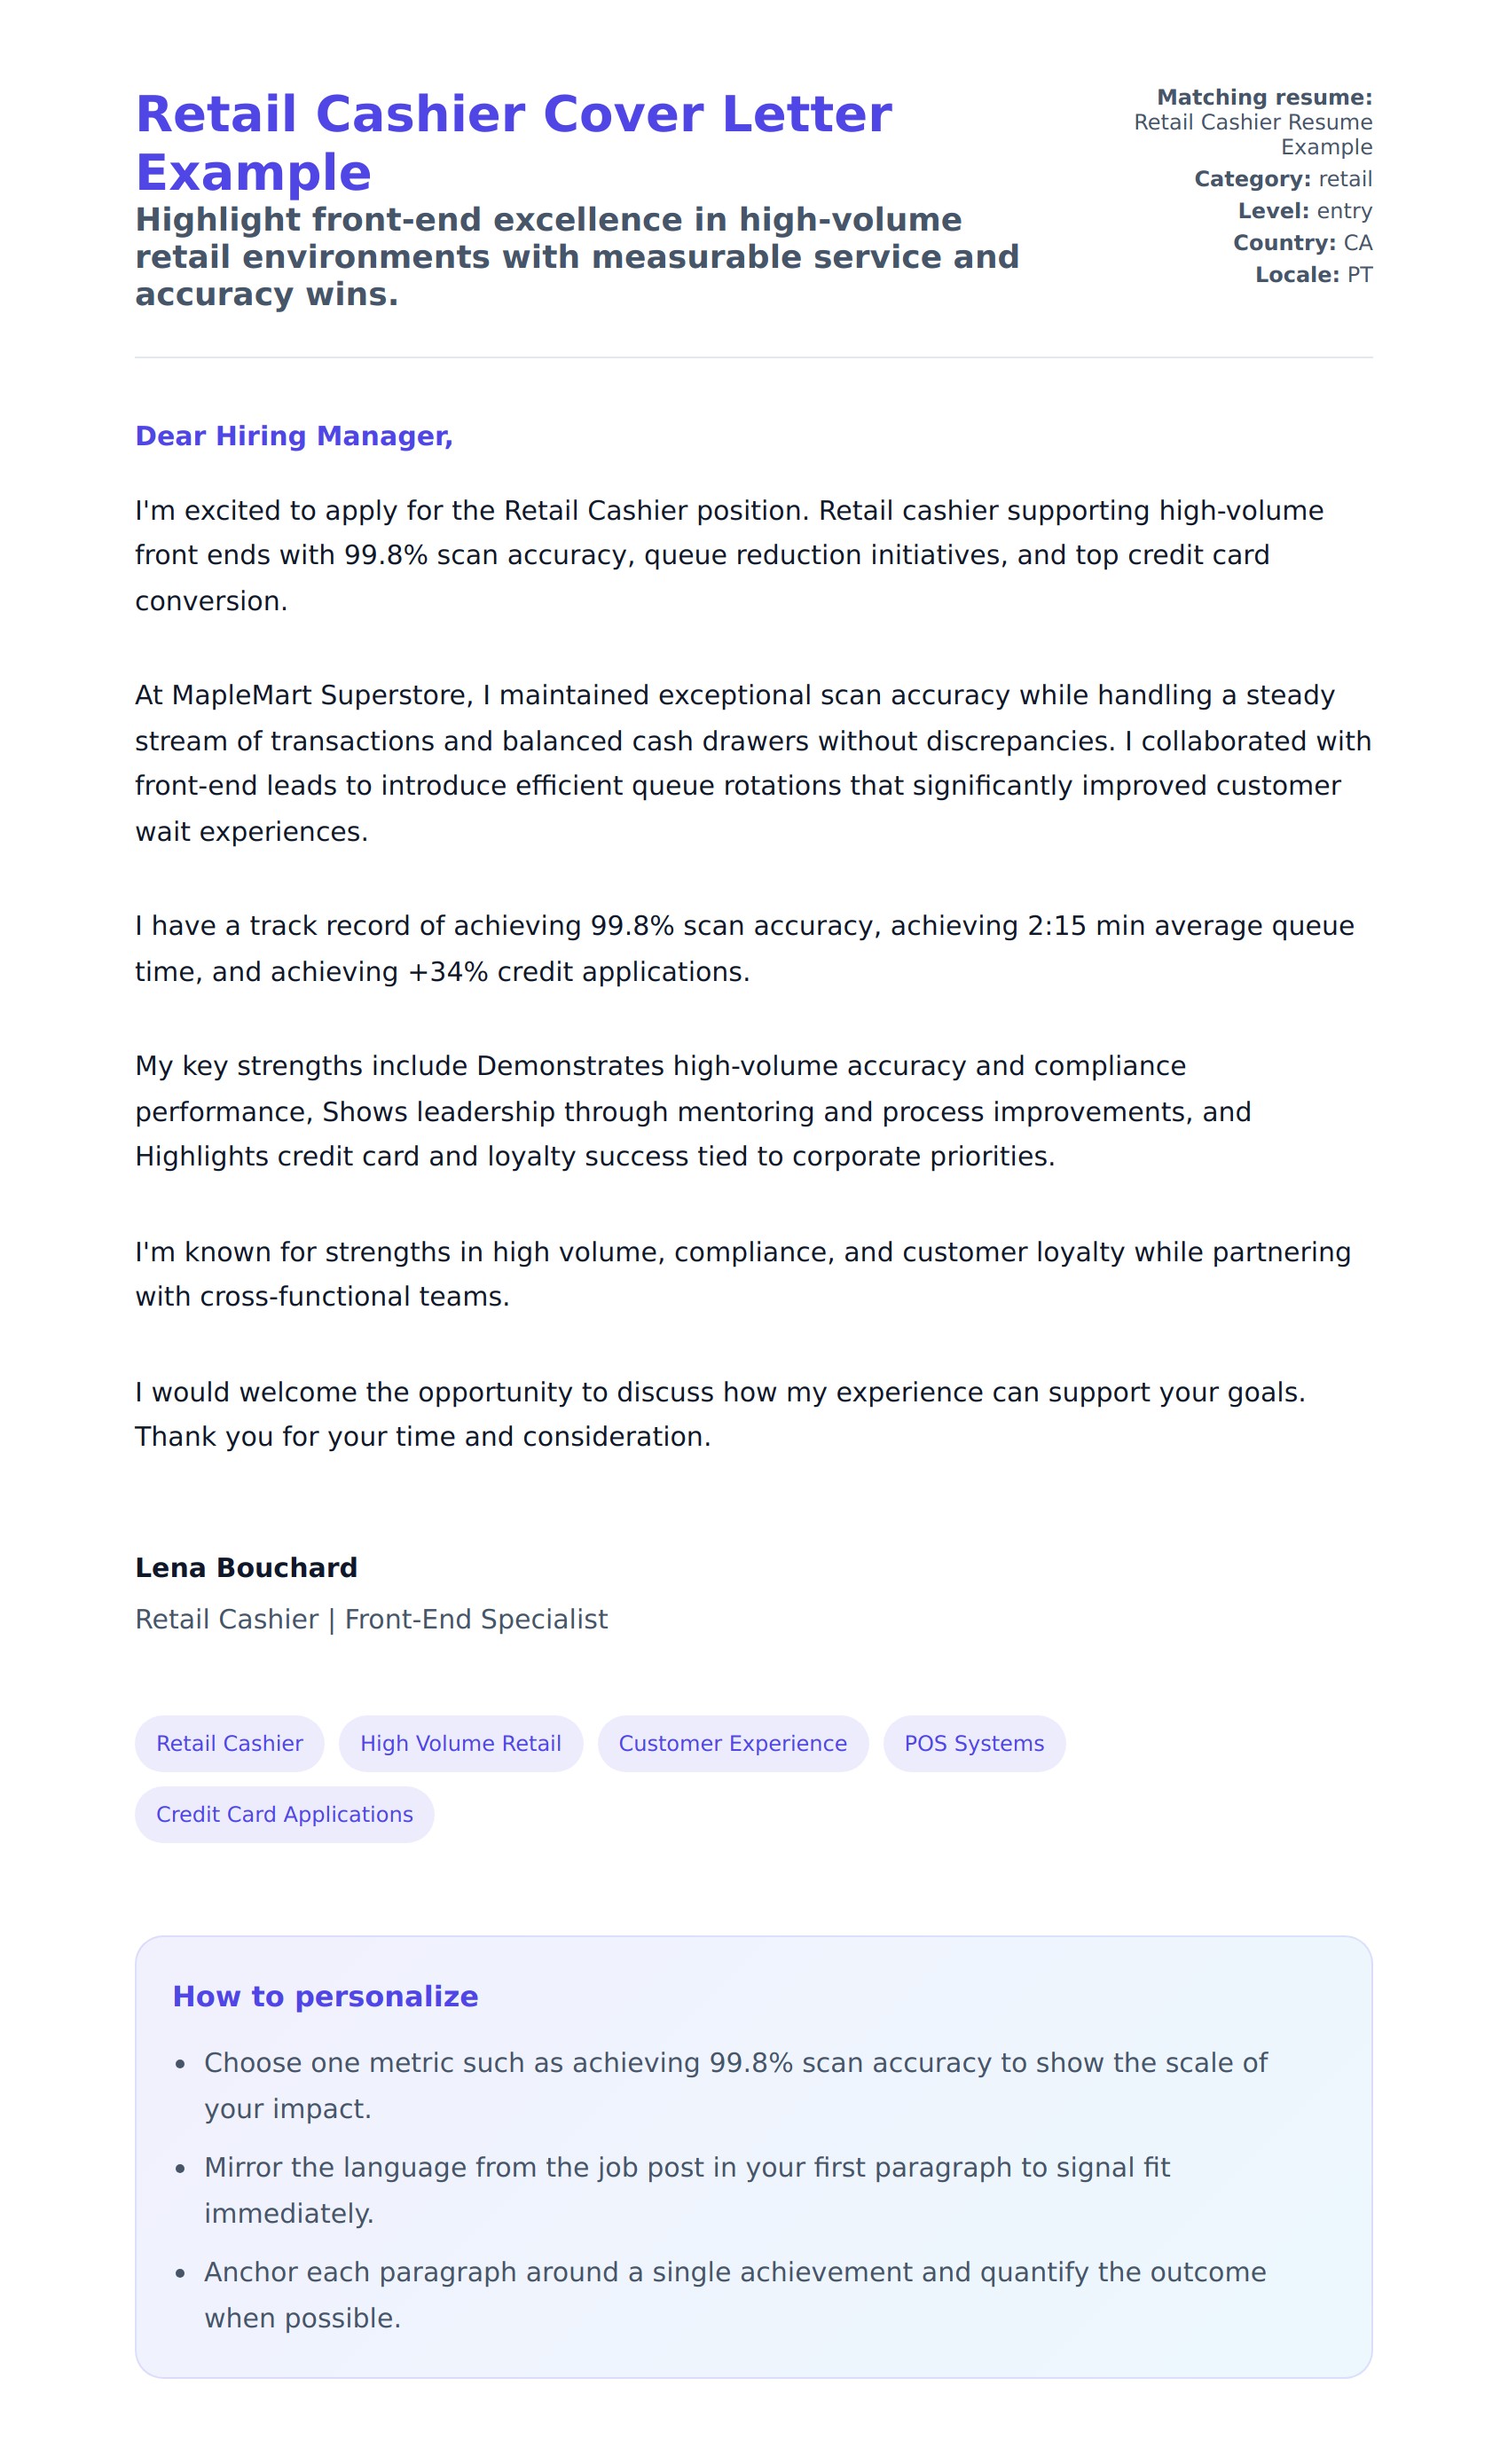
Task: Click the Matching resume label
Action: click(1264, 97)
